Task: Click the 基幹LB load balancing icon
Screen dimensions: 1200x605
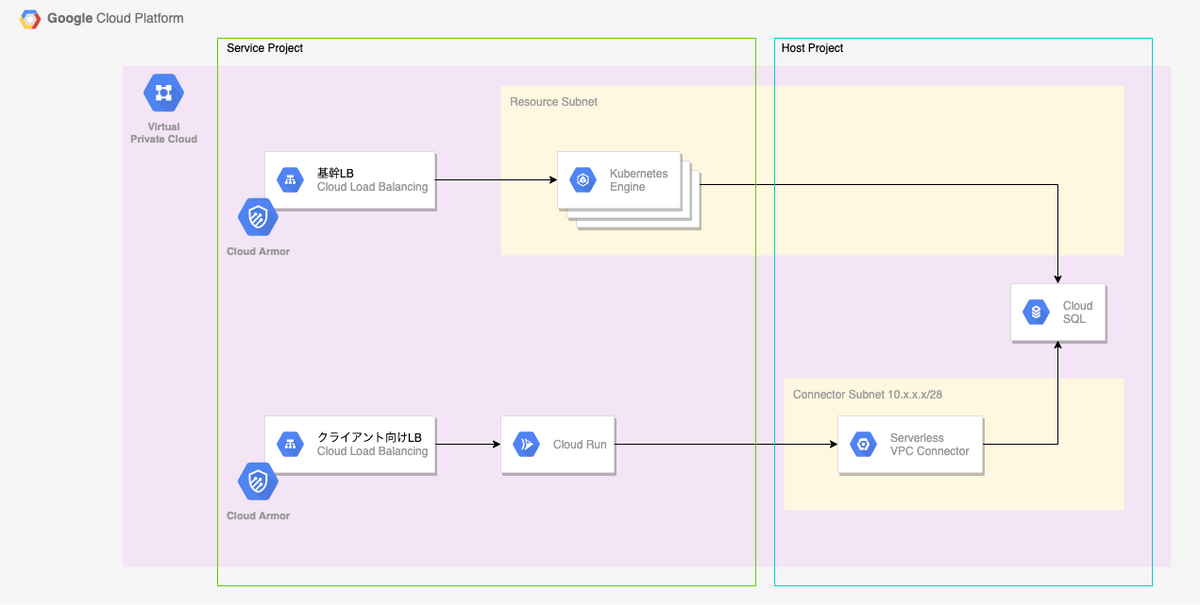Action: coord(291,180)
